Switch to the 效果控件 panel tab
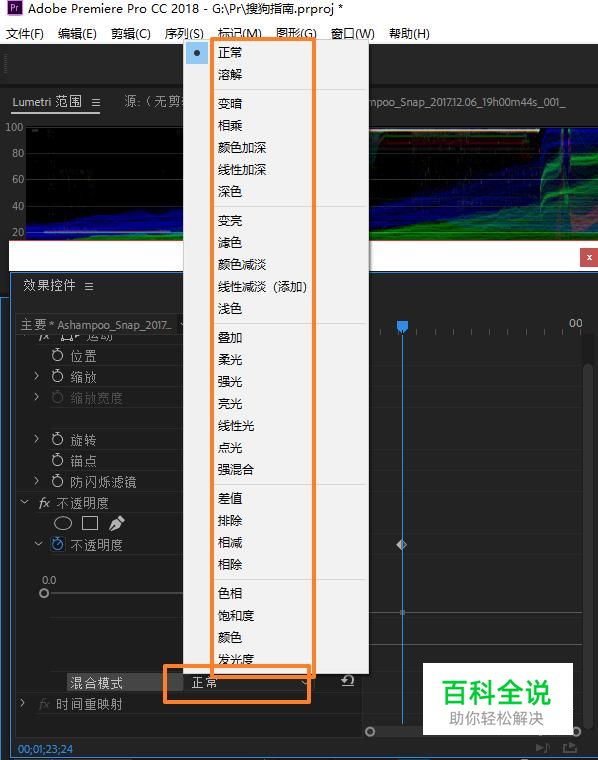Image resolution: width=598 pixels, height=760 pixels. [x=49, y=285]
